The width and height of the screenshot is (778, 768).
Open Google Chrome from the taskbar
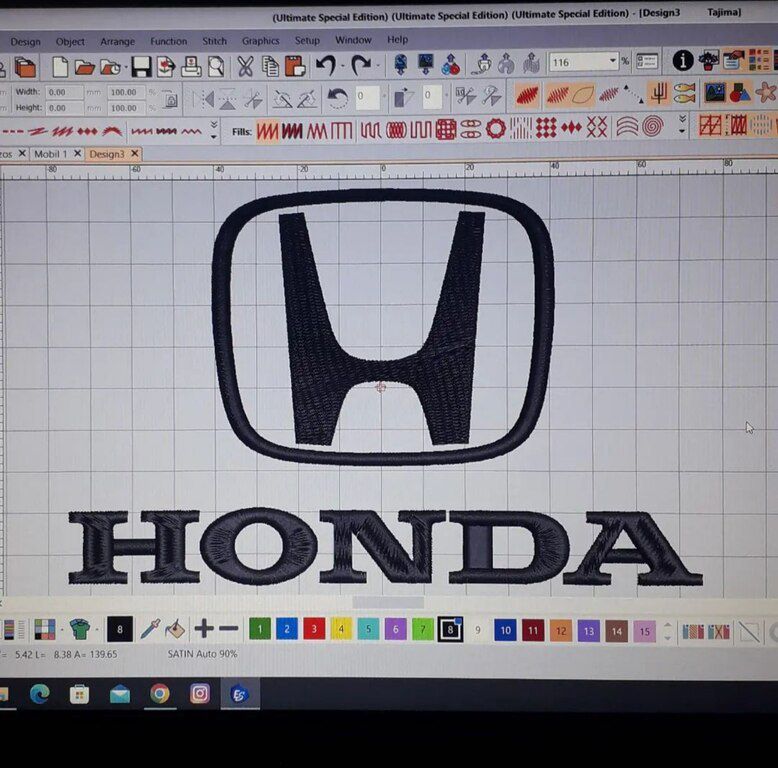(x=160, y=693)
